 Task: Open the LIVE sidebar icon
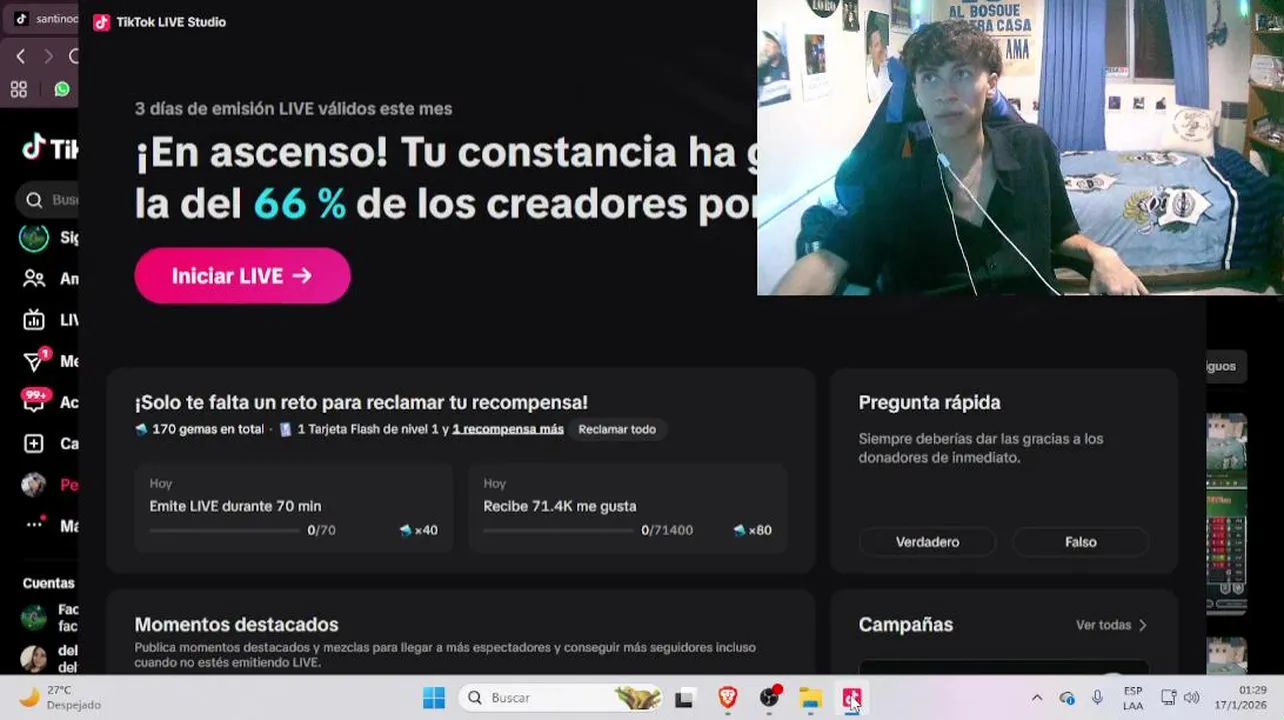(x=34, y=320)
